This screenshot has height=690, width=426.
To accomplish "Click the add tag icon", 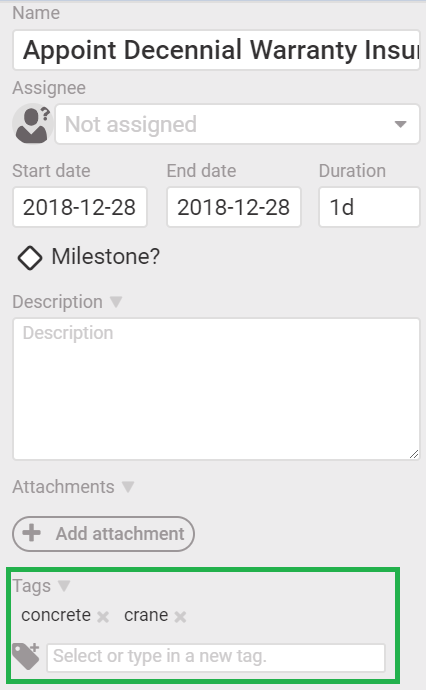I will (x=26, y=656).
